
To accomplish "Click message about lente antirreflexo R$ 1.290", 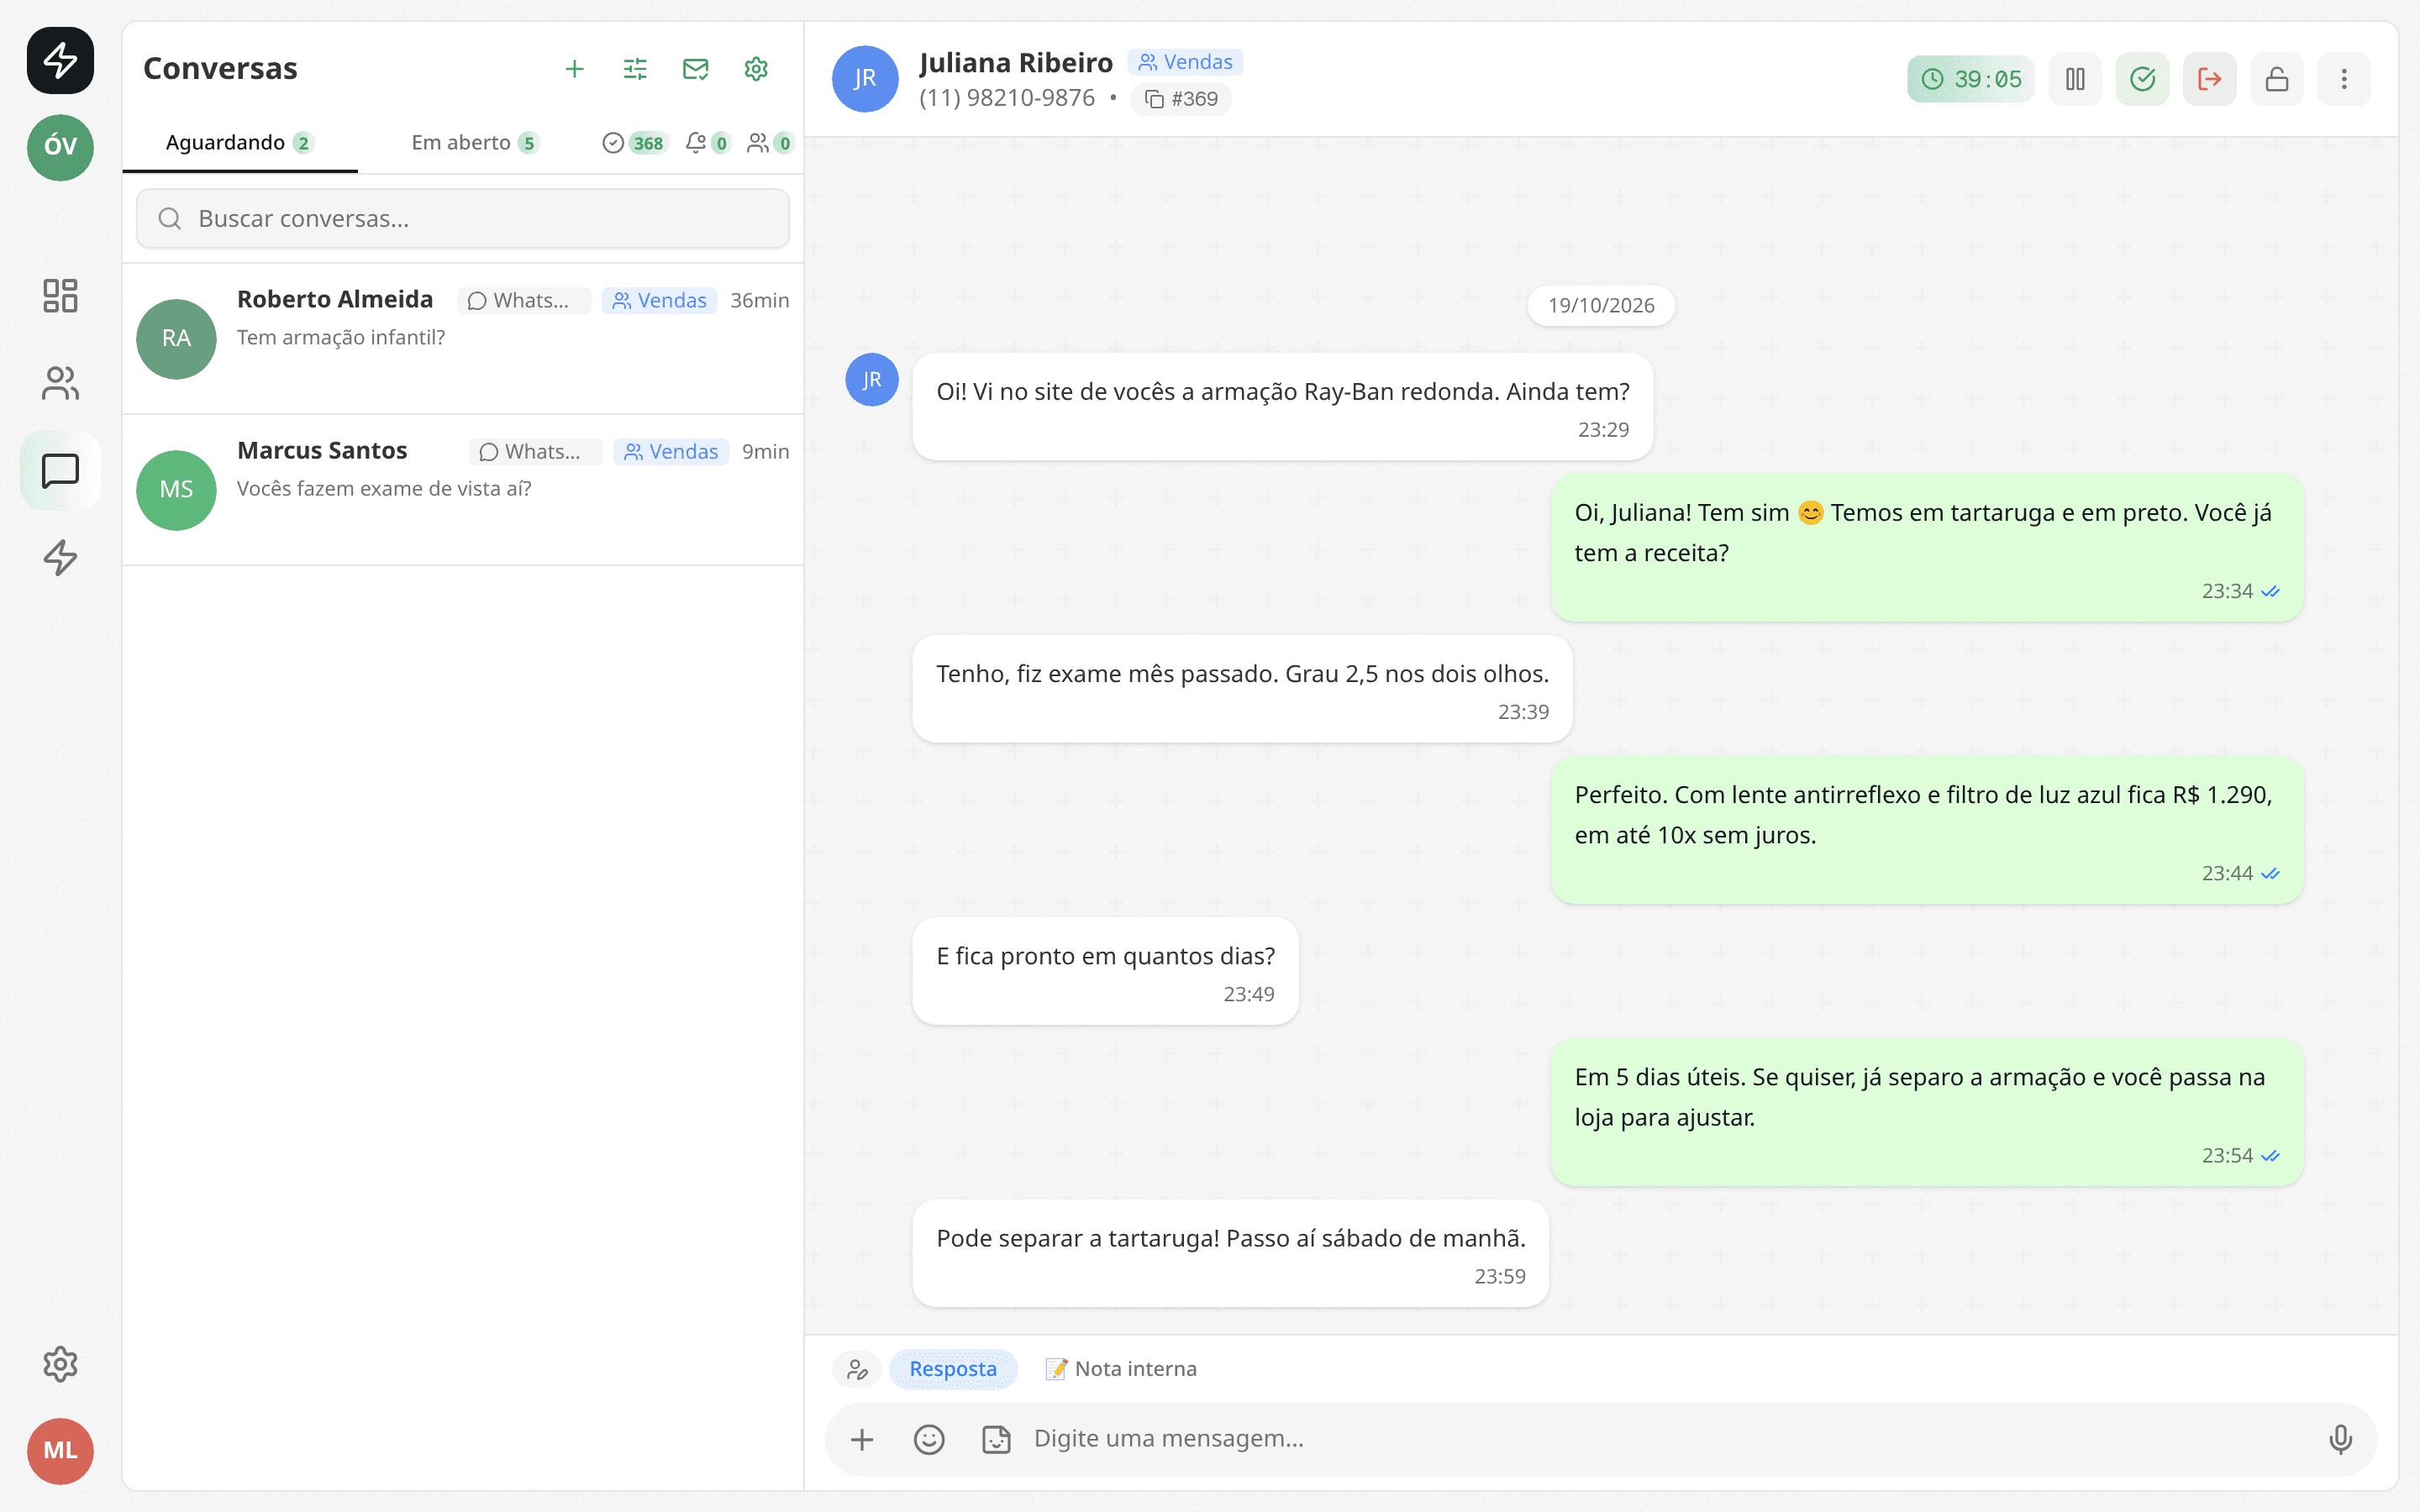I will (x=1927, y=831).
